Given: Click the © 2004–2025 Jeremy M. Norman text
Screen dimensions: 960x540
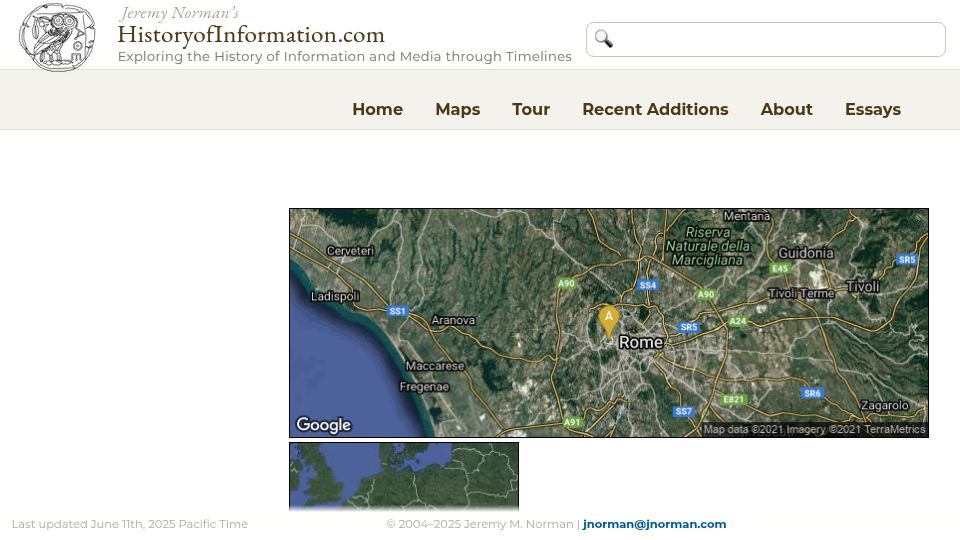Looking at the screenshot, I should (x=479, y=524).
